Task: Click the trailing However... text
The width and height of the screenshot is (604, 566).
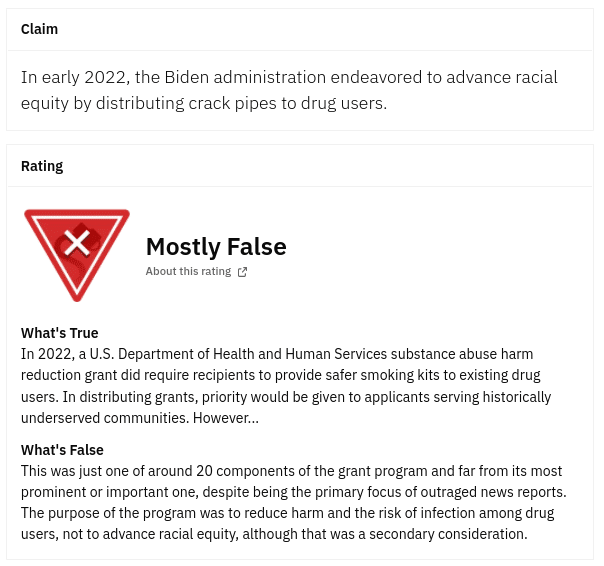Action: (226, 418)
